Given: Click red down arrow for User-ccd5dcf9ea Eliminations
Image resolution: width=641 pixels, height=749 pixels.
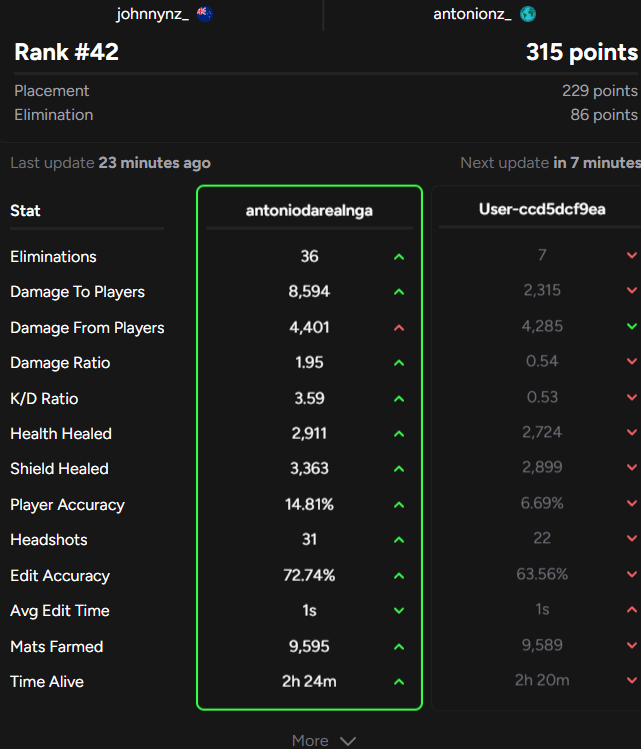Looking at the screenshot, I should 632,256.
